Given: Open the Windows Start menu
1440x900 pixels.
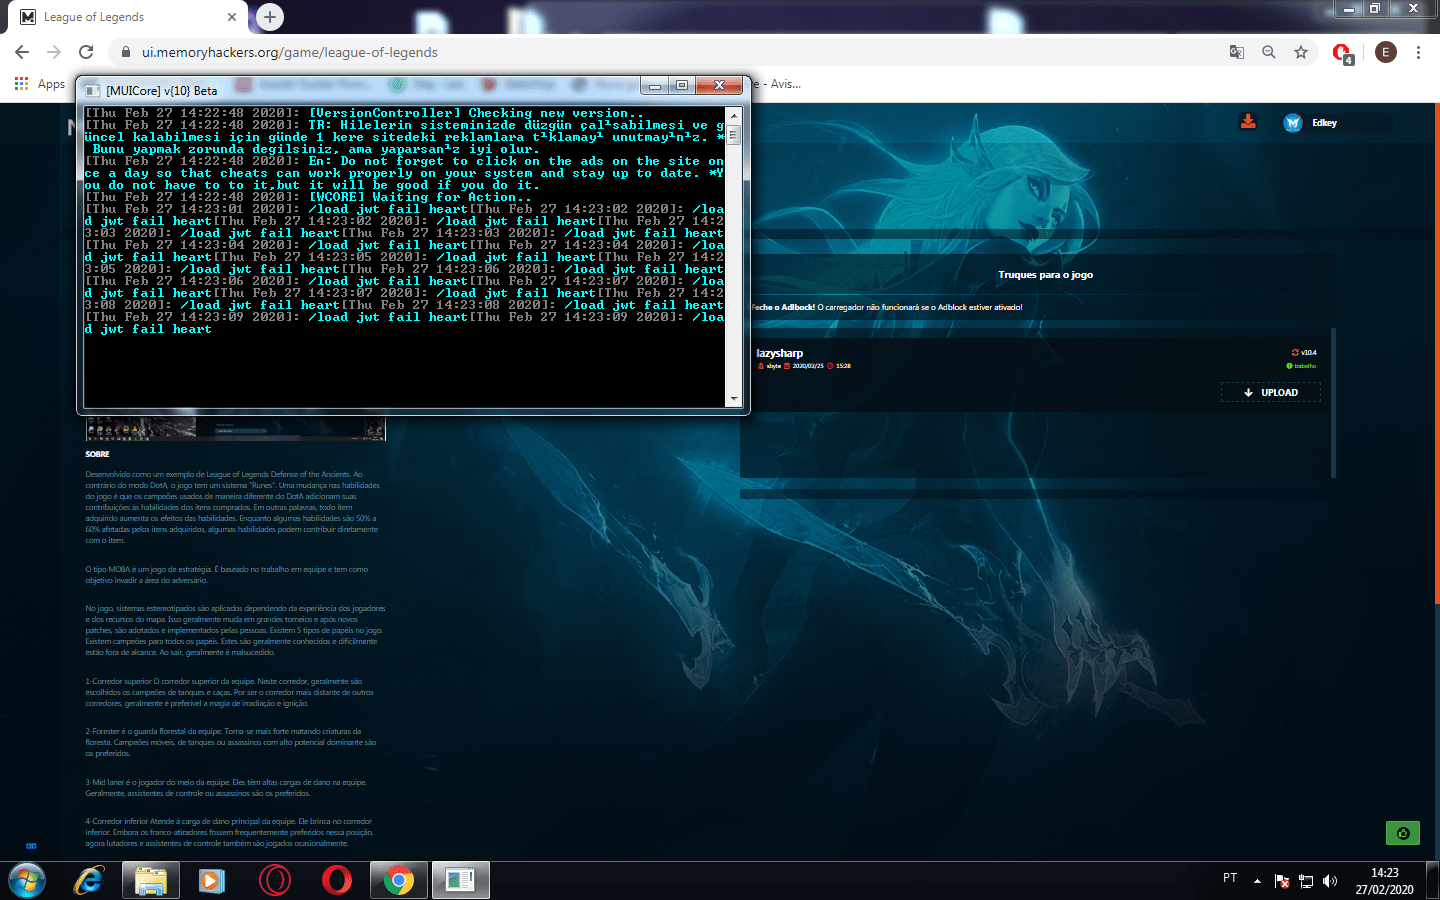Looking at the screenshot, I should tap(27, 881).
